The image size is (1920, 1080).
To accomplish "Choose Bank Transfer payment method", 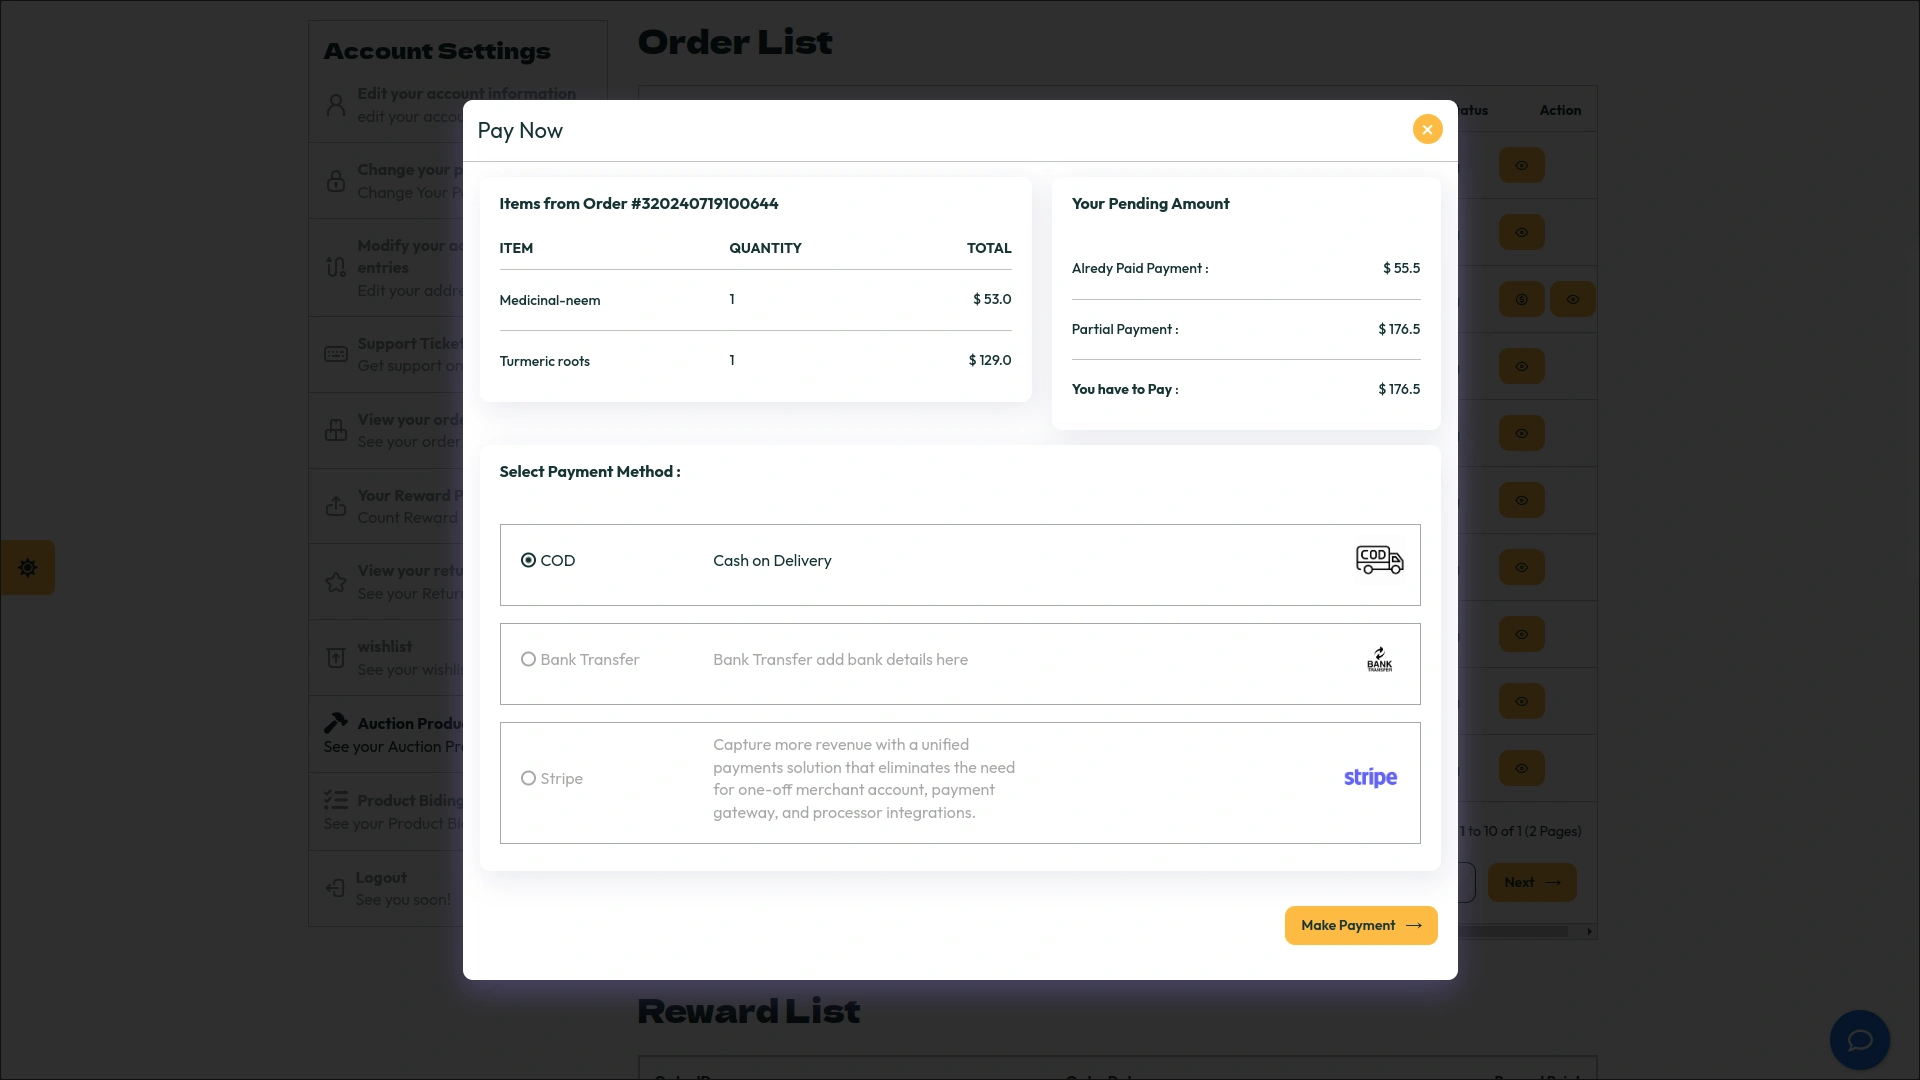I will [528, 660].
